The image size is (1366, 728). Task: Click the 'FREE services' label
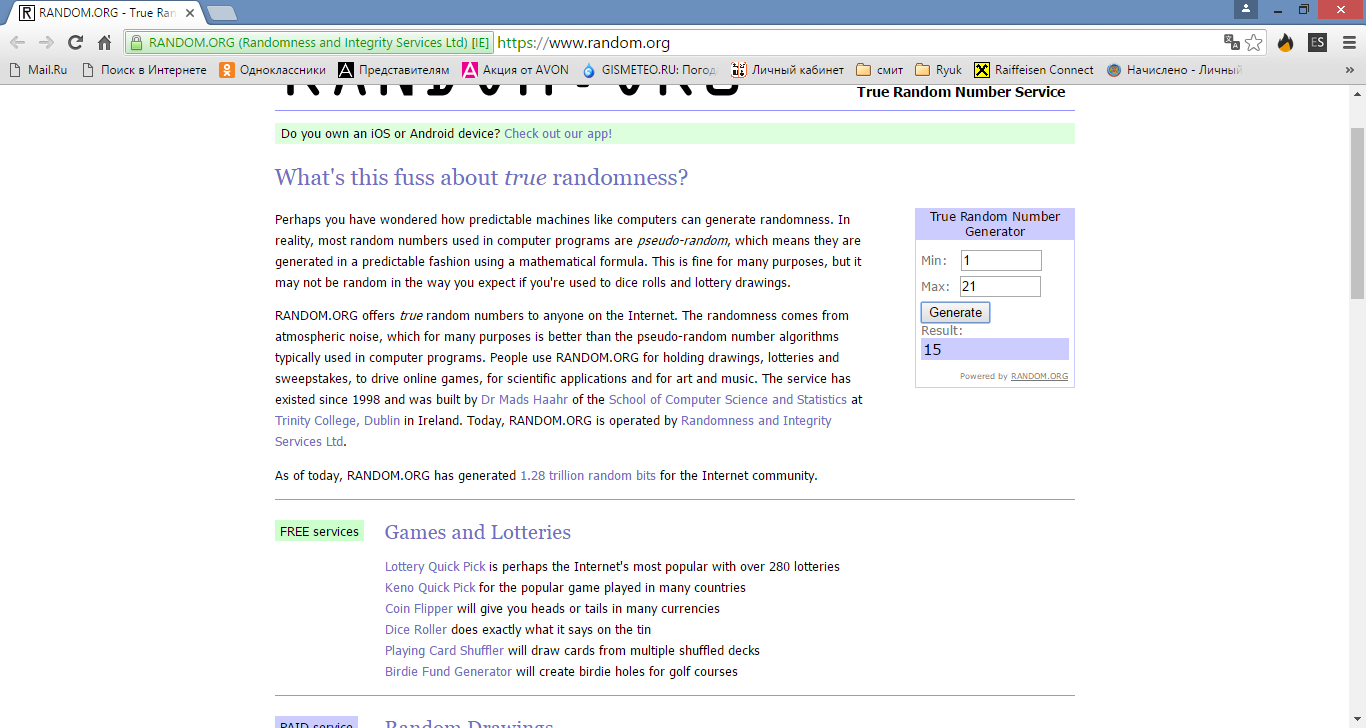pyautogui.click(x=319, y=531)
